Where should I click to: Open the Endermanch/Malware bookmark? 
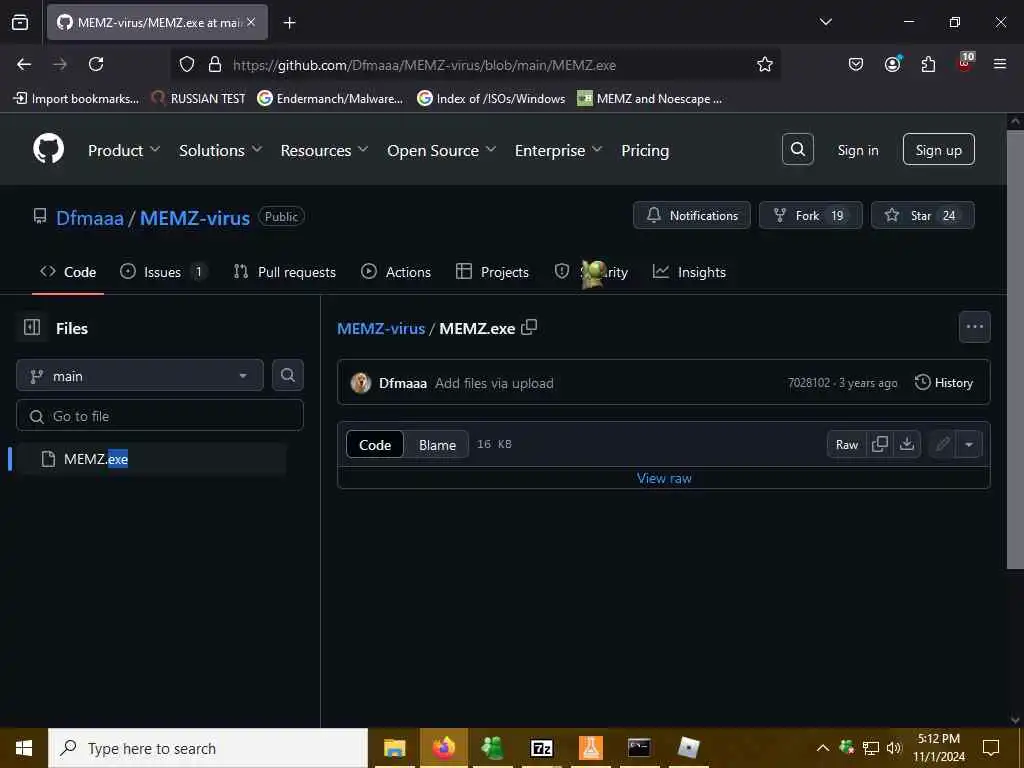tap(330, 99)
